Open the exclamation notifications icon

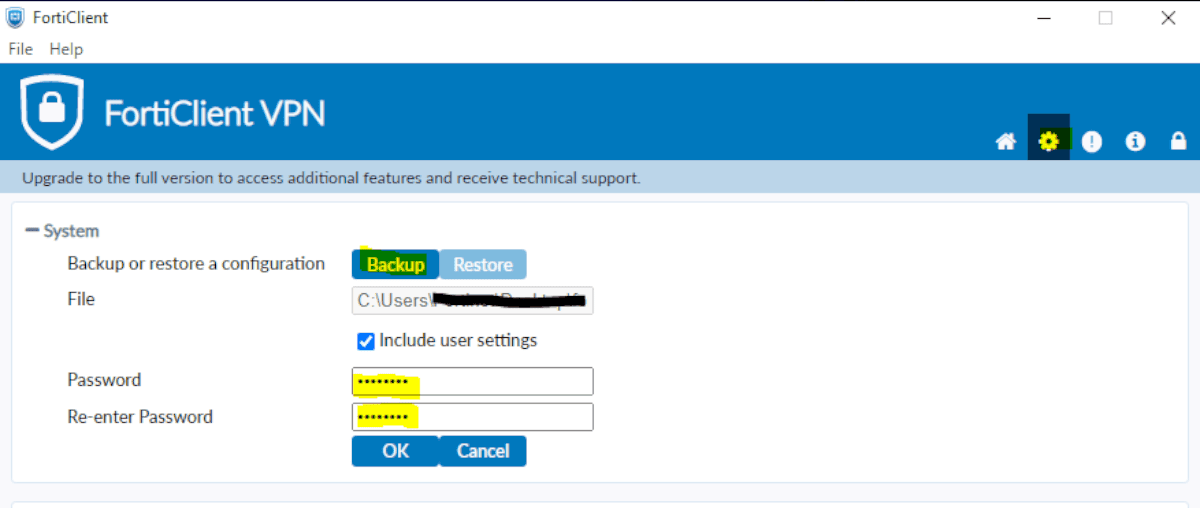tap(1092, 142)
